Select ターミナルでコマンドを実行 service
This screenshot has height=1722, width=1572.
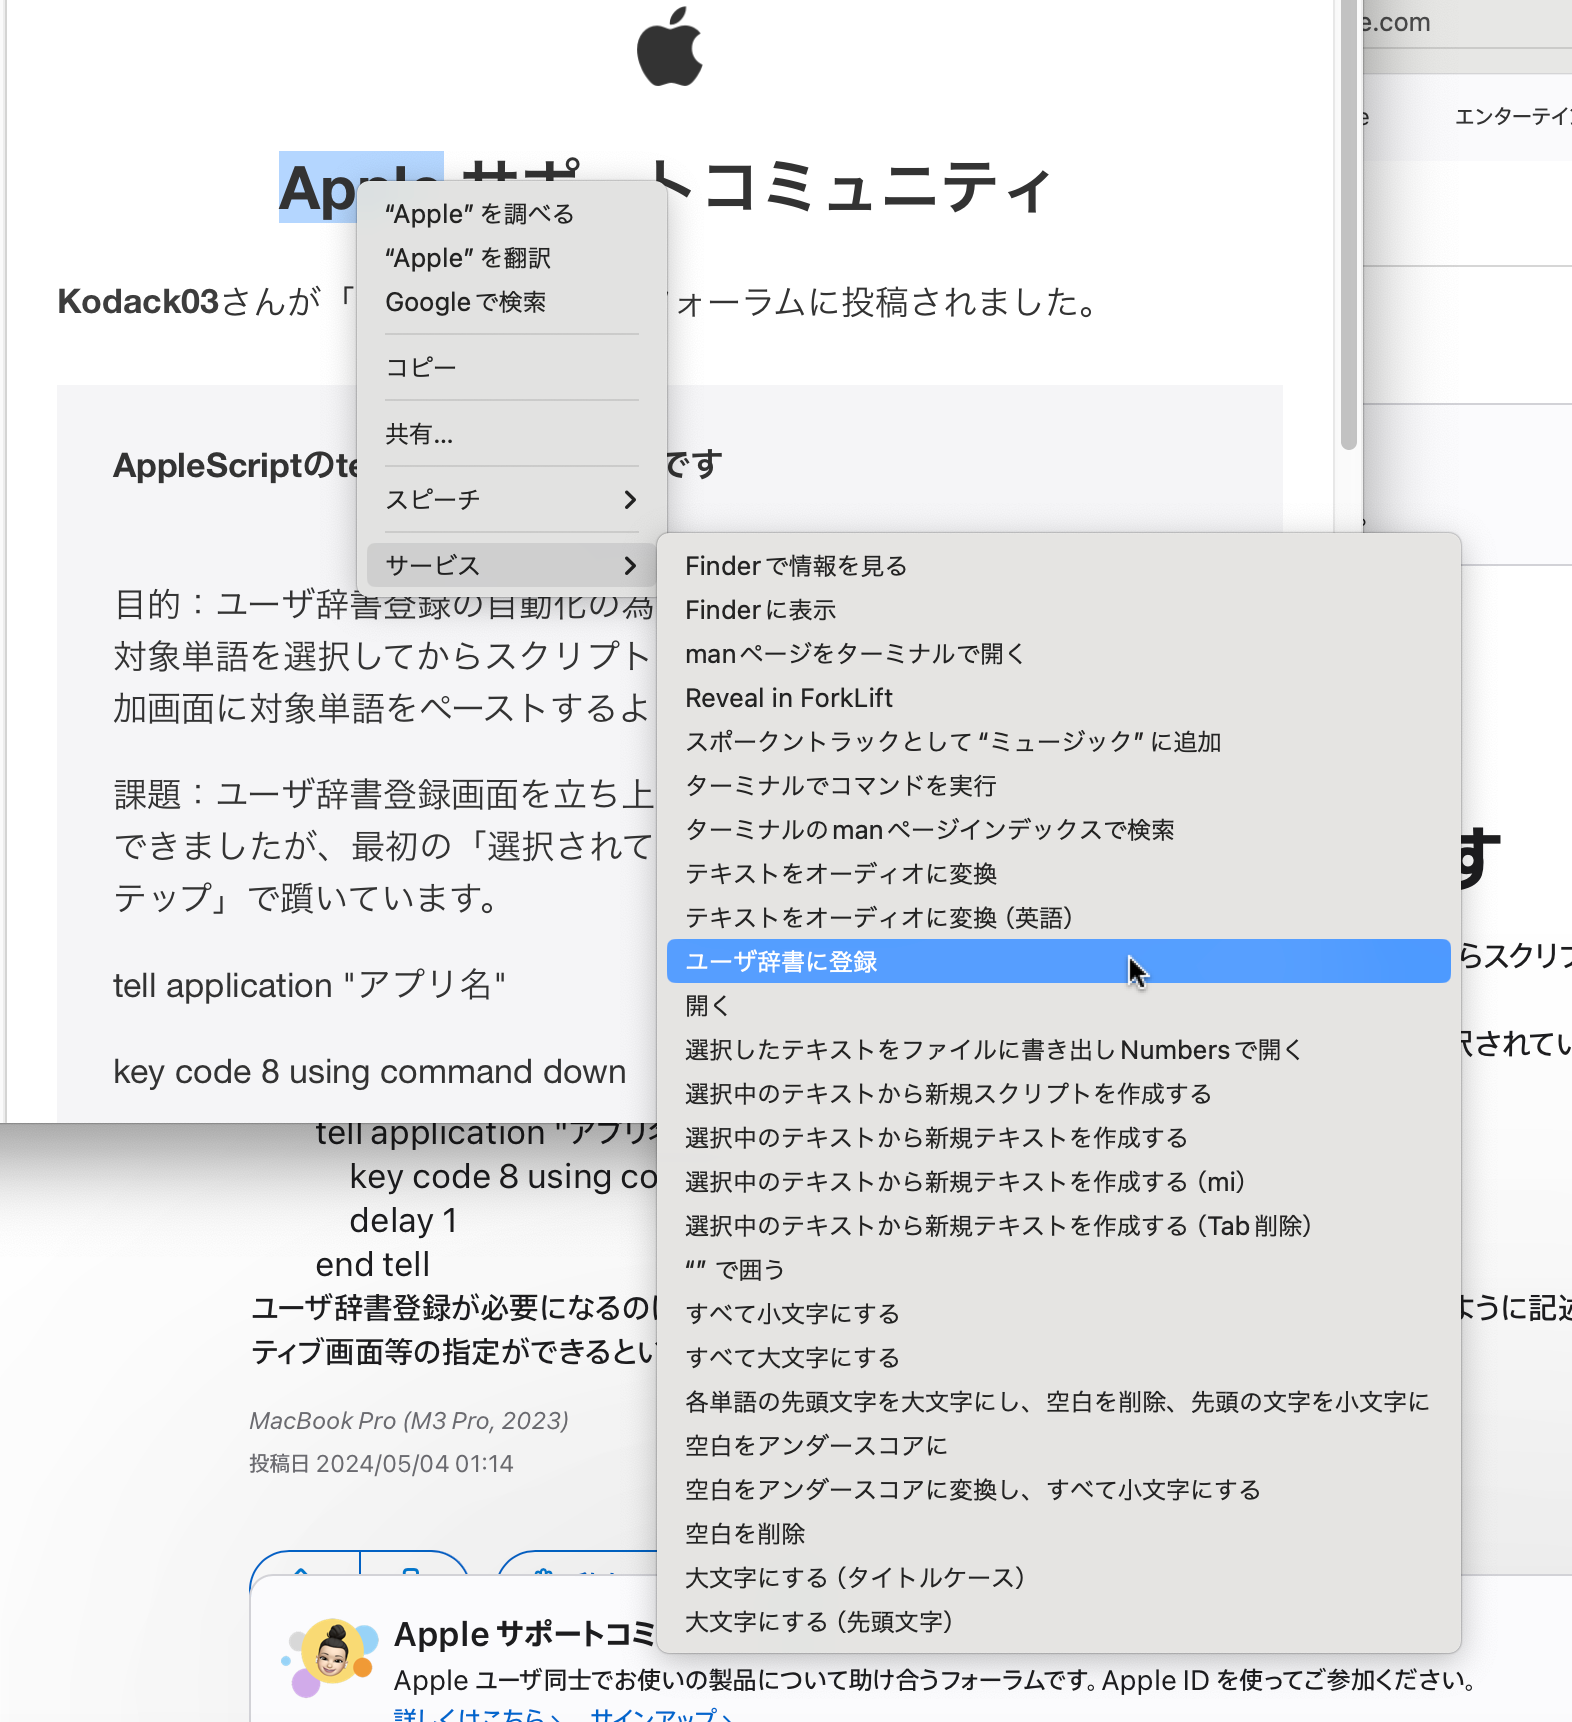coord(1059,786)
